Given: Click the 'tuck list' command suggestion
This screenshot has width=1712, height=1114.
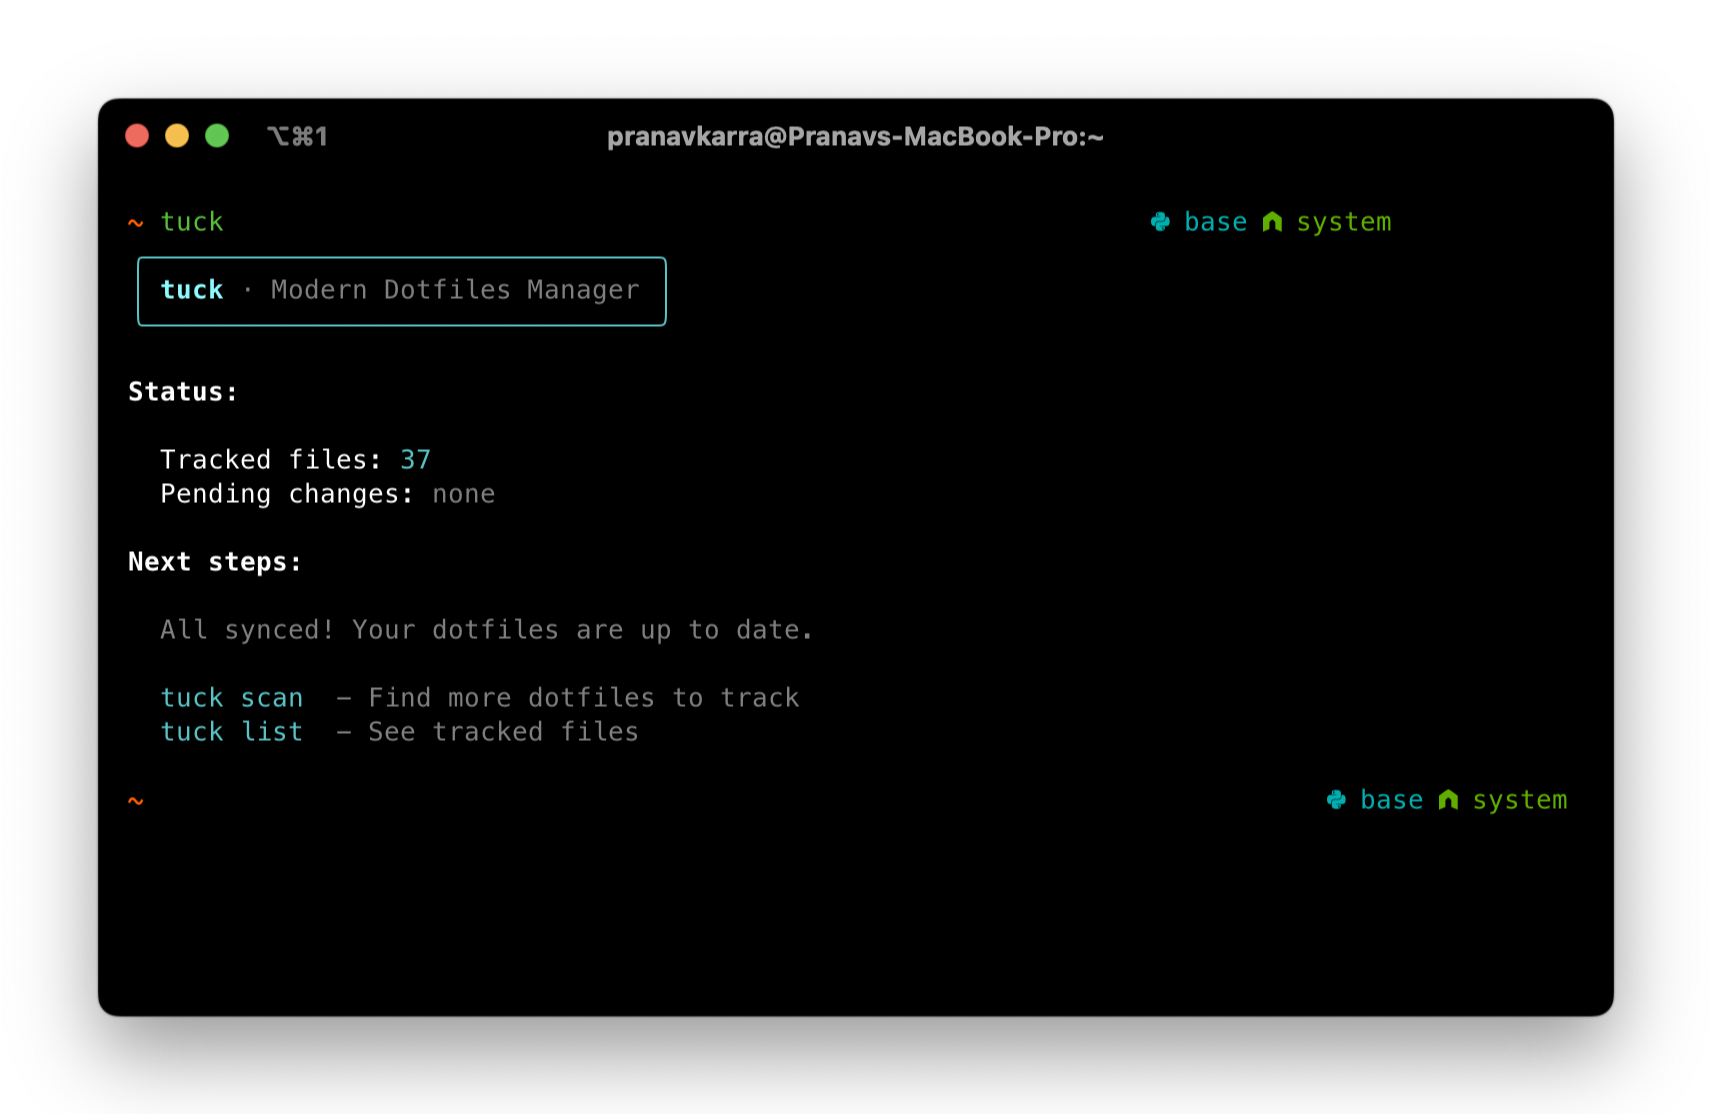Looking at the screenshot, I should tap(232, 731).
